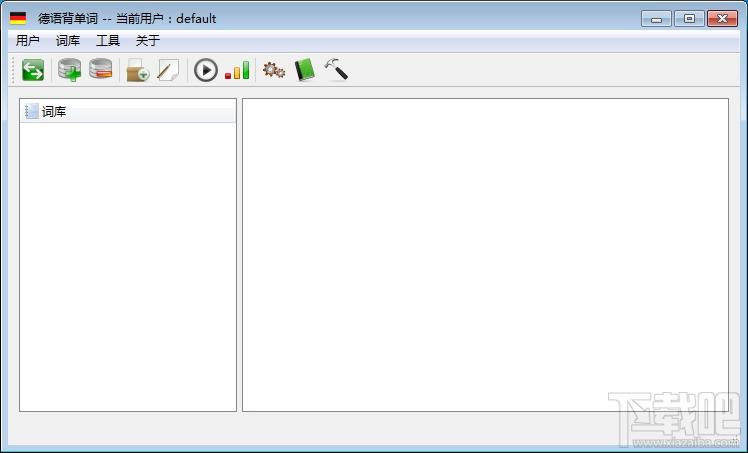Viewport: 748px width, 453px height.
Task: Click the remove database red minus icon
Action: click(100, 70)
